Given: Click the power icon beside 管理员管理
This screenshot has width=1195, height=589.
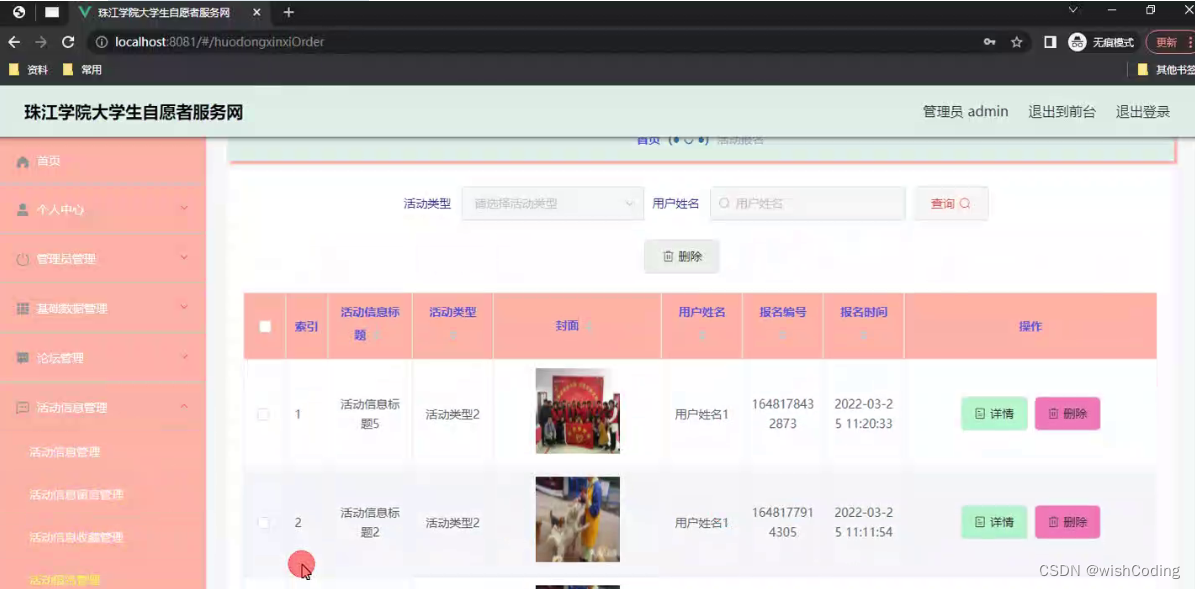Looking at the screenshot, I should [22, 258].
